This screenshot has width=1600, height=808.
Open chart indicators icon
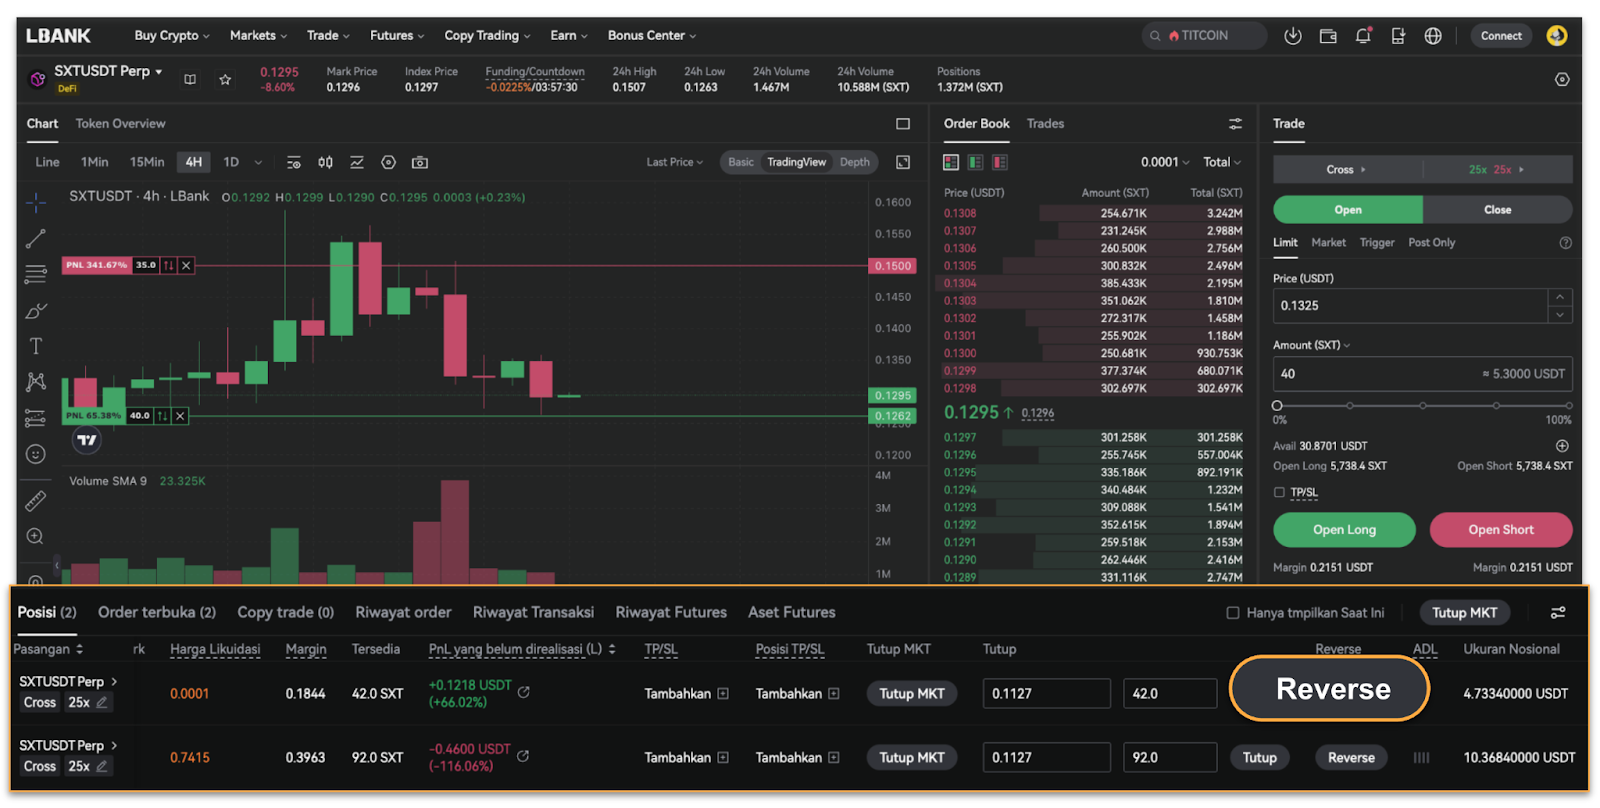357,162
